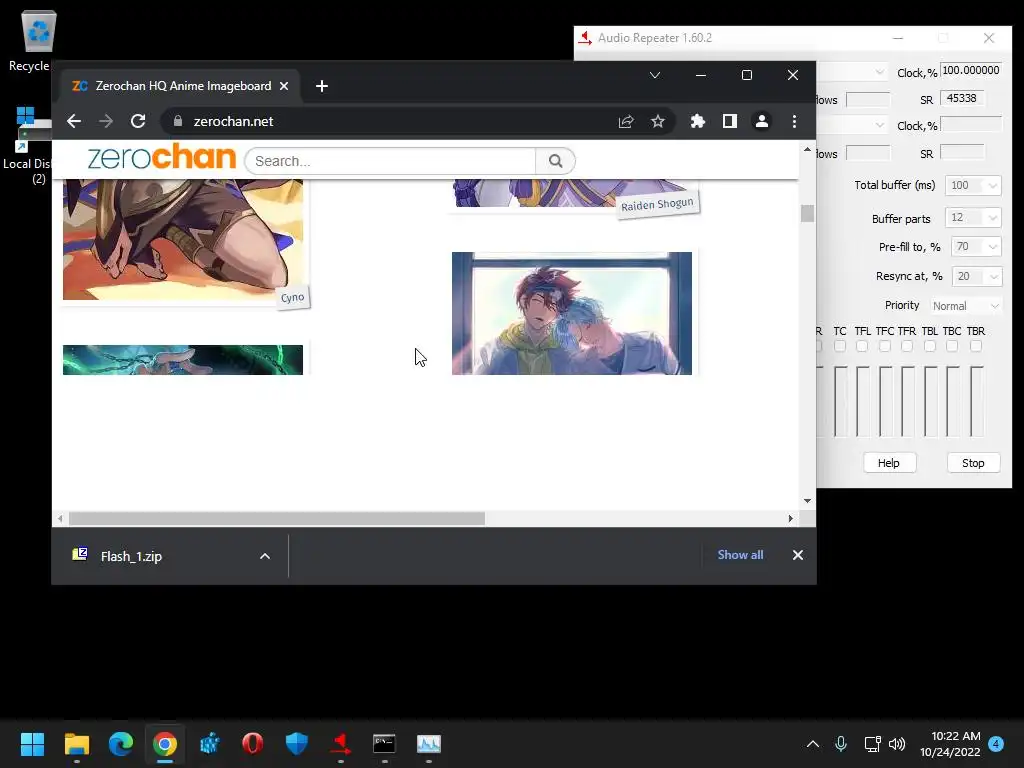Open Pre-fill to, % dropdown

point(976,247)
